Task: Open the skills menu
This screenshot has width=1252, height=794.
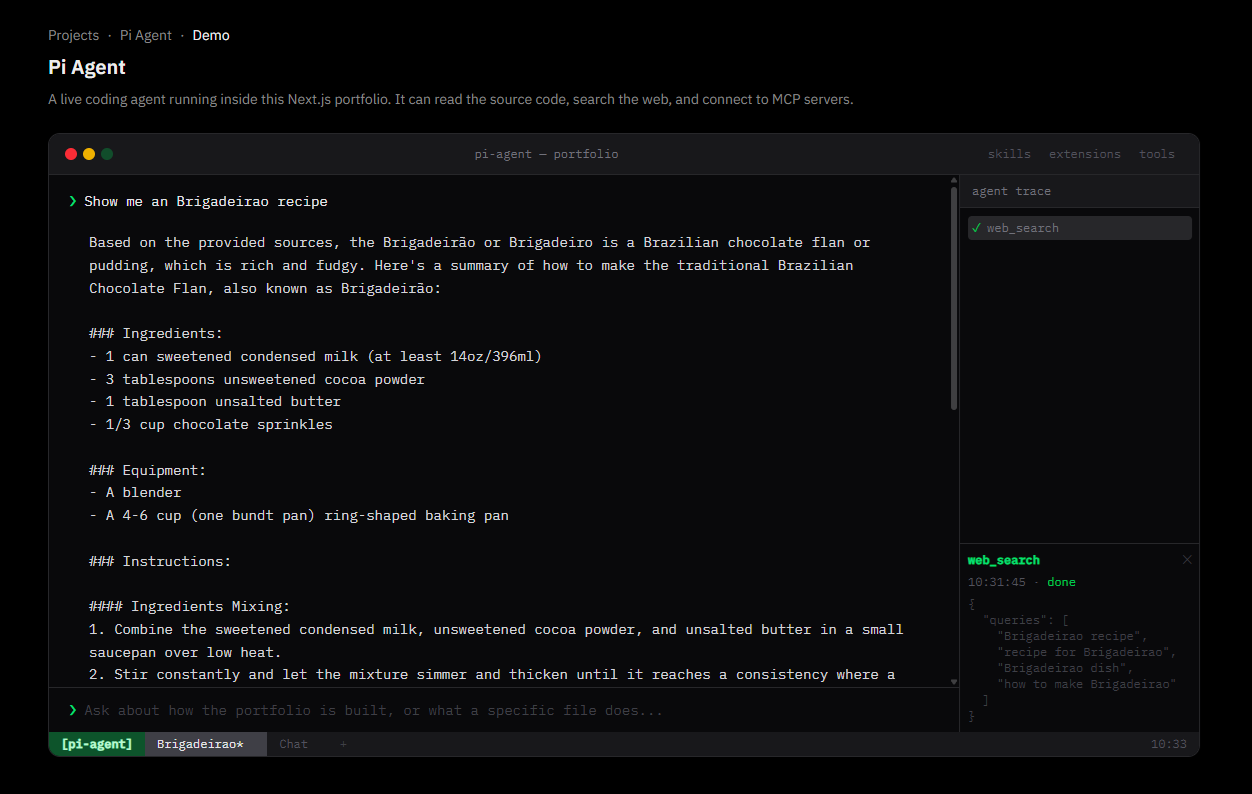Action: pos(1009,154)
